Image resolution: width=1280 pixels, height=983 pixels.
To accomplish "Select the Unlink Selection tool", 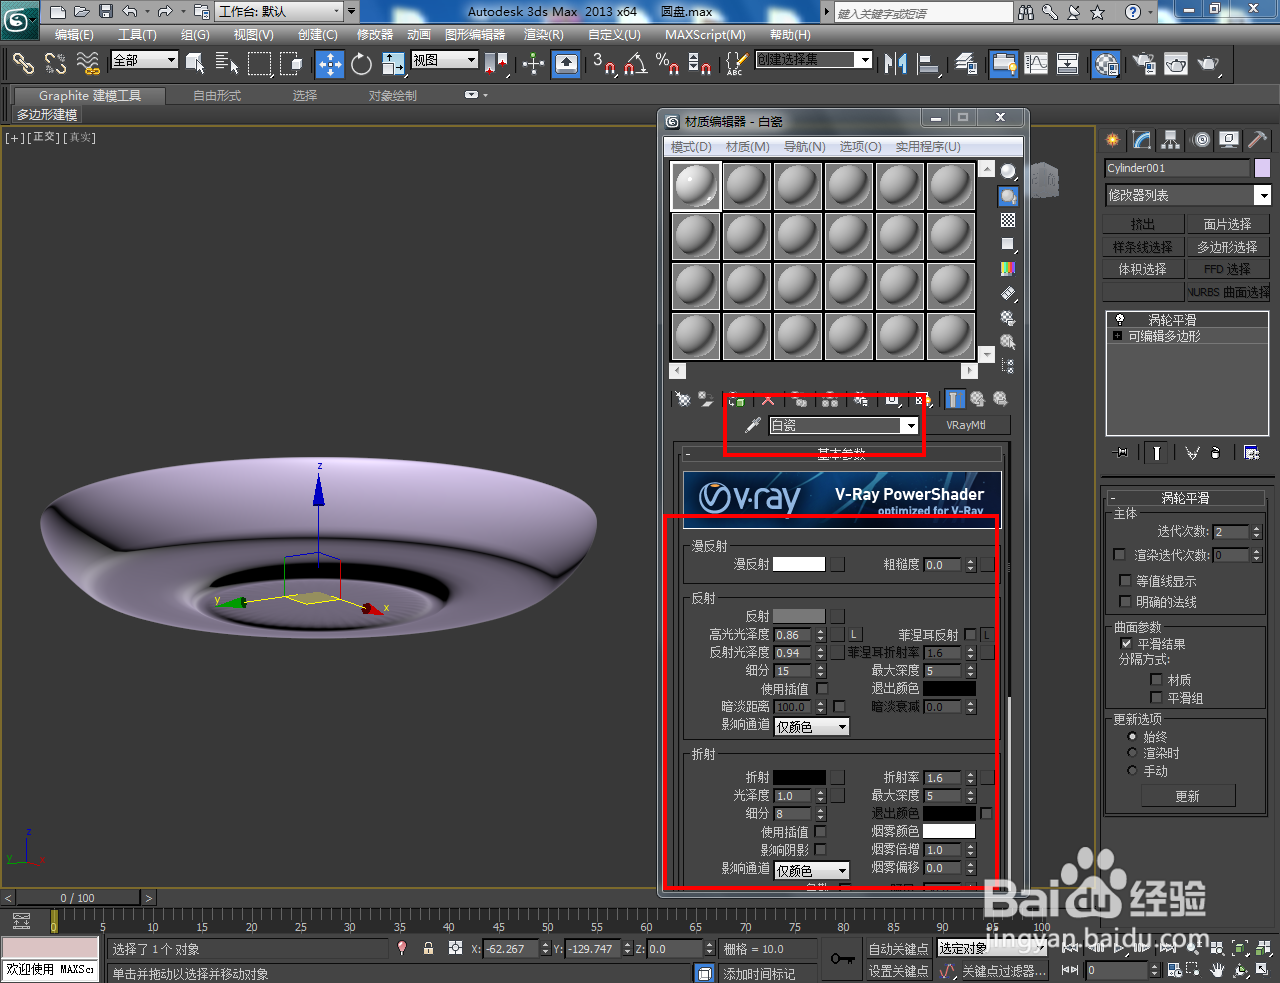I will click(x=55, y=64).
